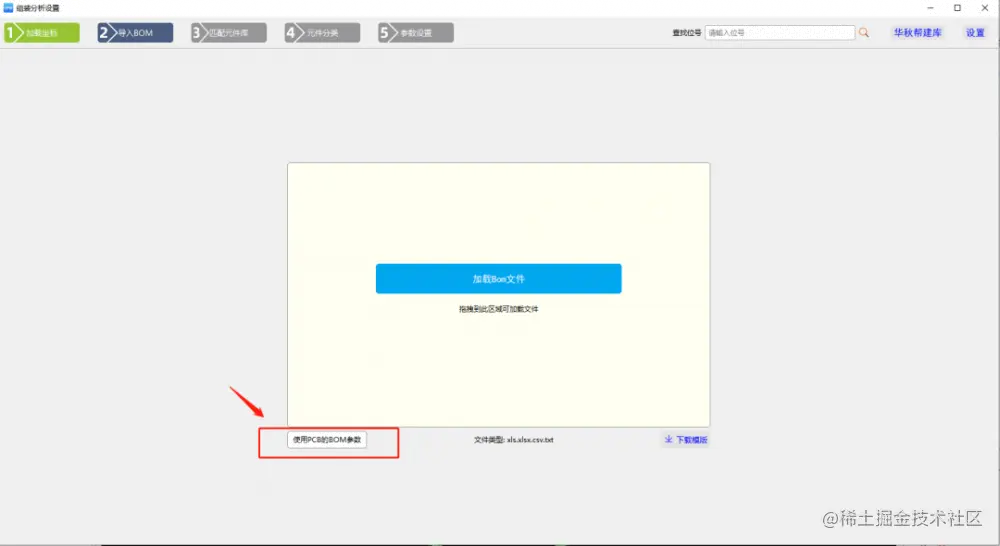
Task: Go to step 1 加载坐标
Action: [42, 33]
